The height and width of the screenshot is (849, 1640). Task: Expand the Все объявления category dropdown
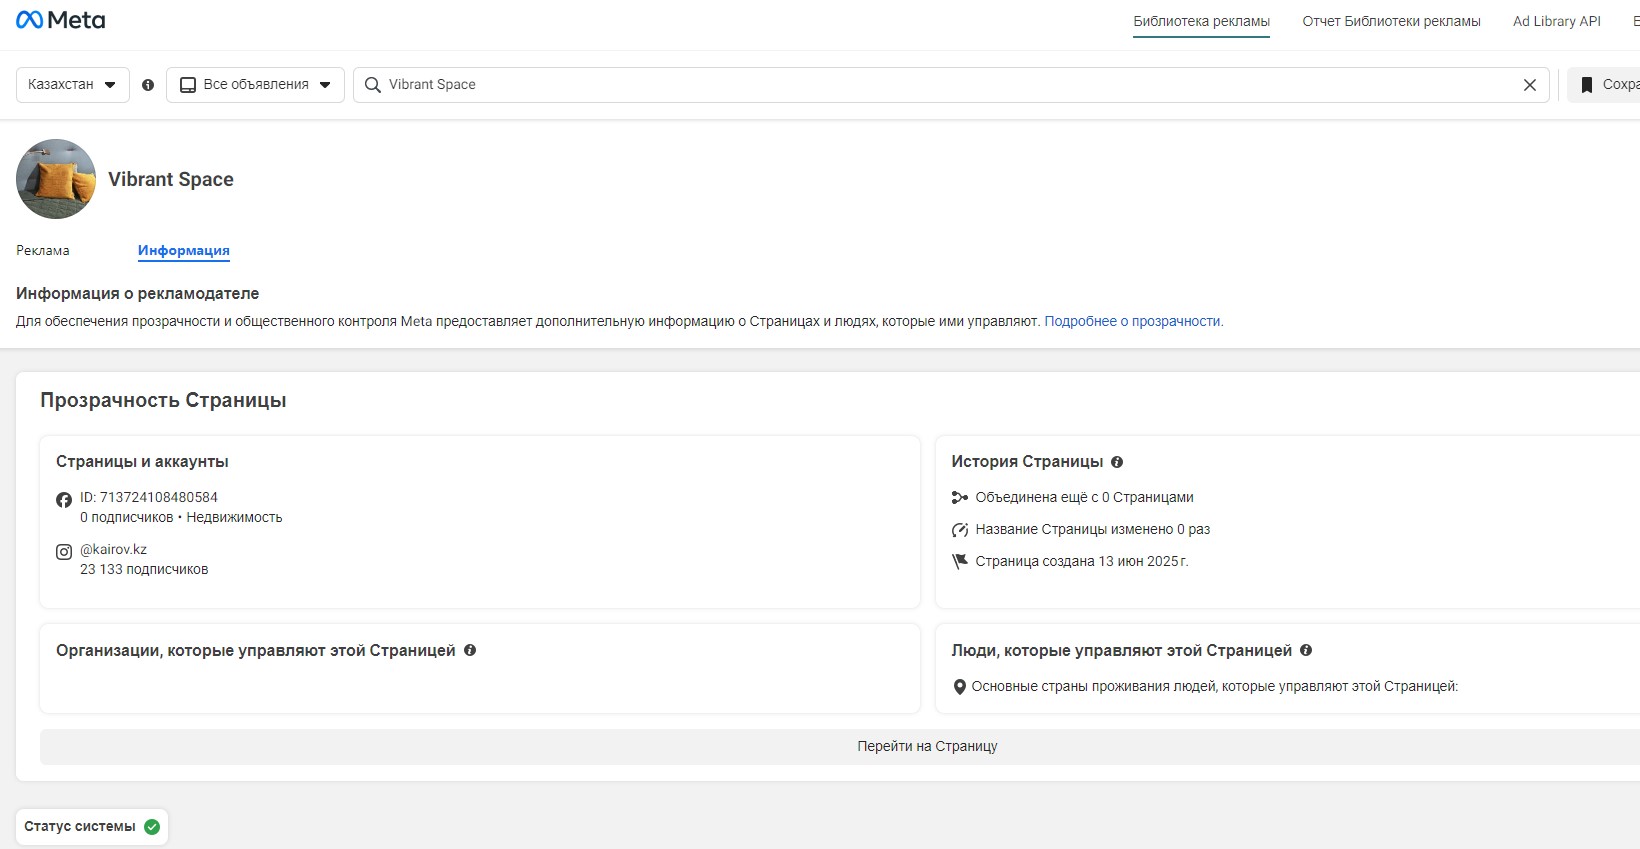255,85
